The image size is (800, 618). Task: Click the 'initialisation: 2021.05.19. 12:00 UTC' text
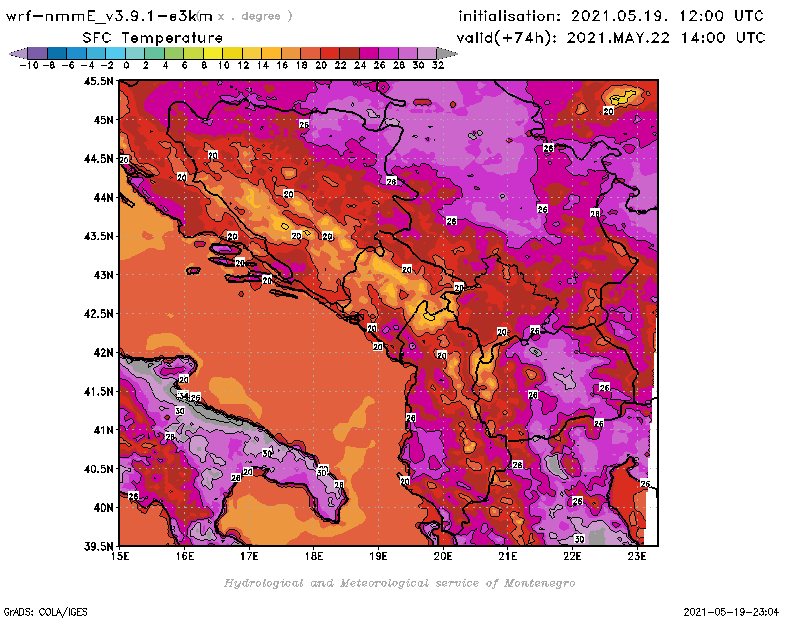[x=611, y=16]
